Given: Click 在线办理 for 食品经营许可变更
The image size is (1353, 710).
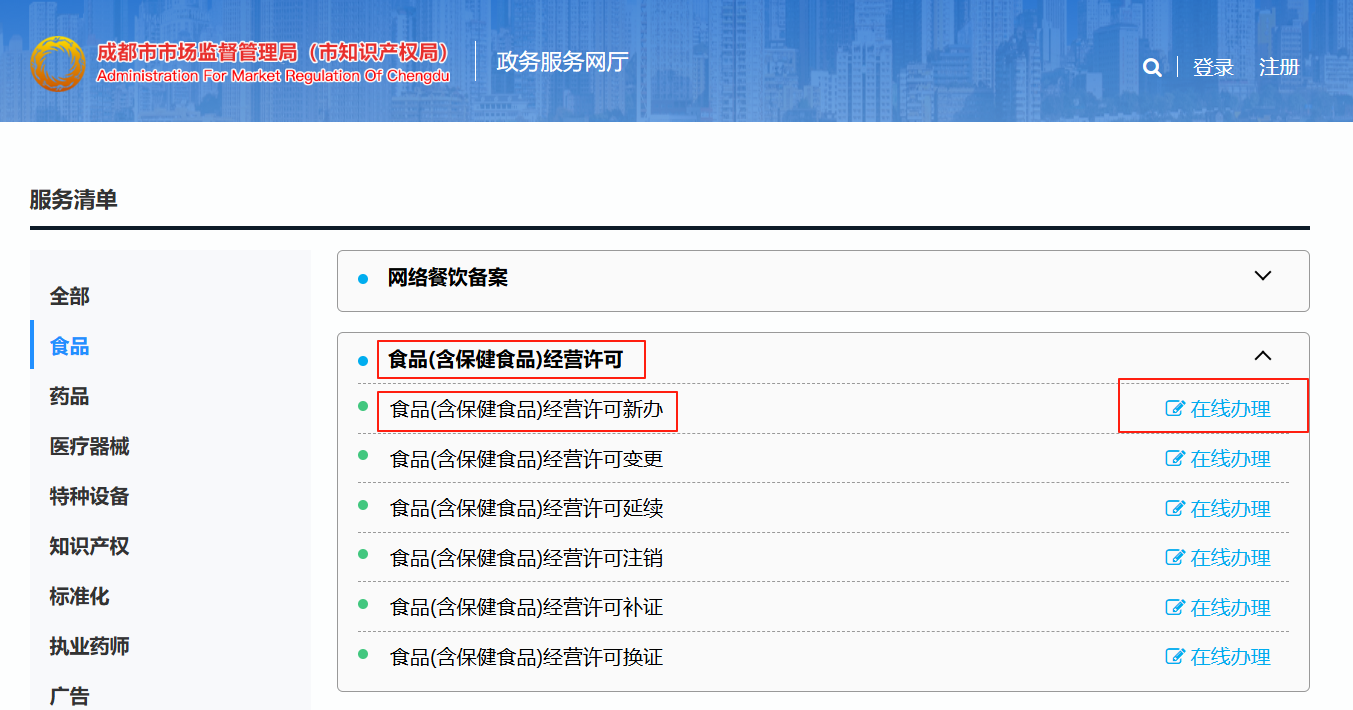Looking at the screenshot, I should 1218,459.
